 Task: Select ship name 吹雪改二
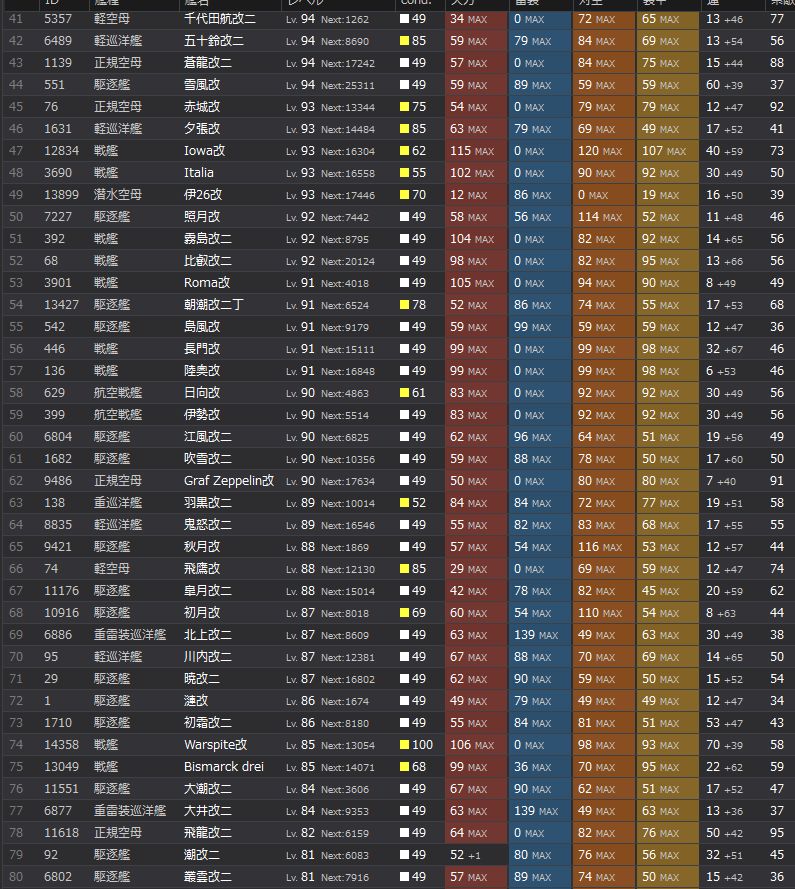coord(208,459)
